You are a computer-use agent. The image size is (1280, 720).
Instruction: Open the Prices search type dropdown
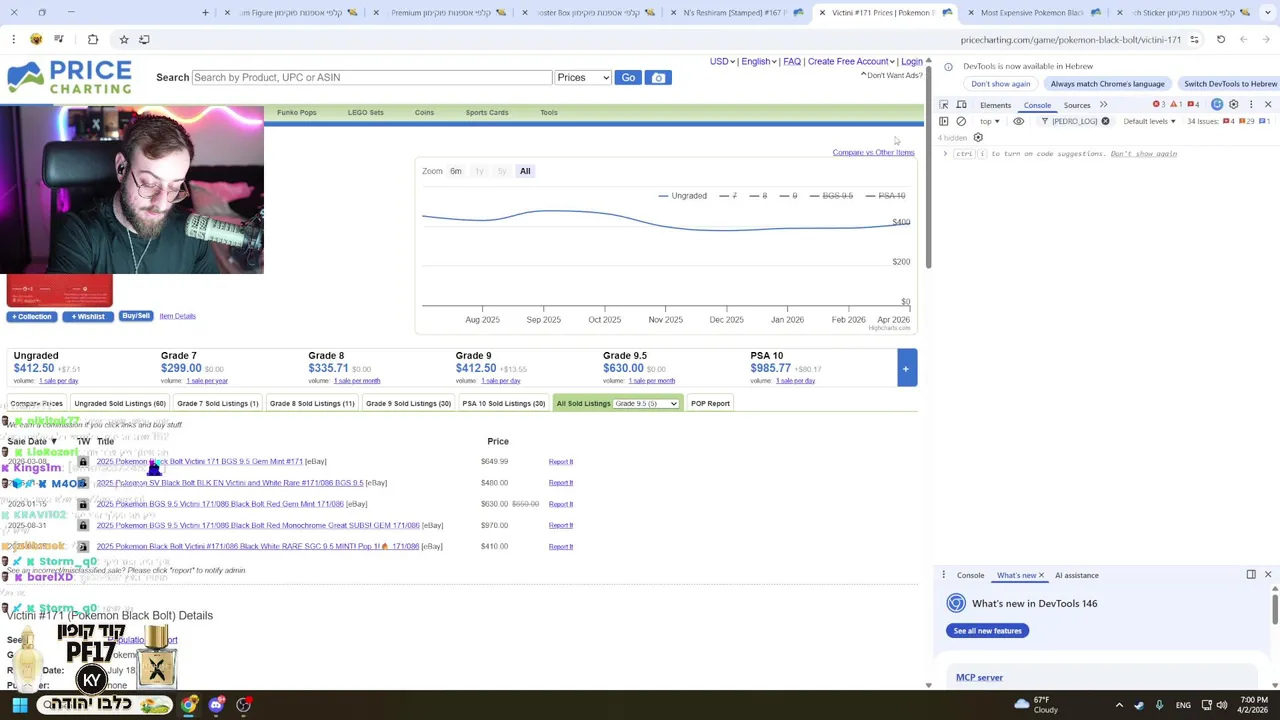583,78
